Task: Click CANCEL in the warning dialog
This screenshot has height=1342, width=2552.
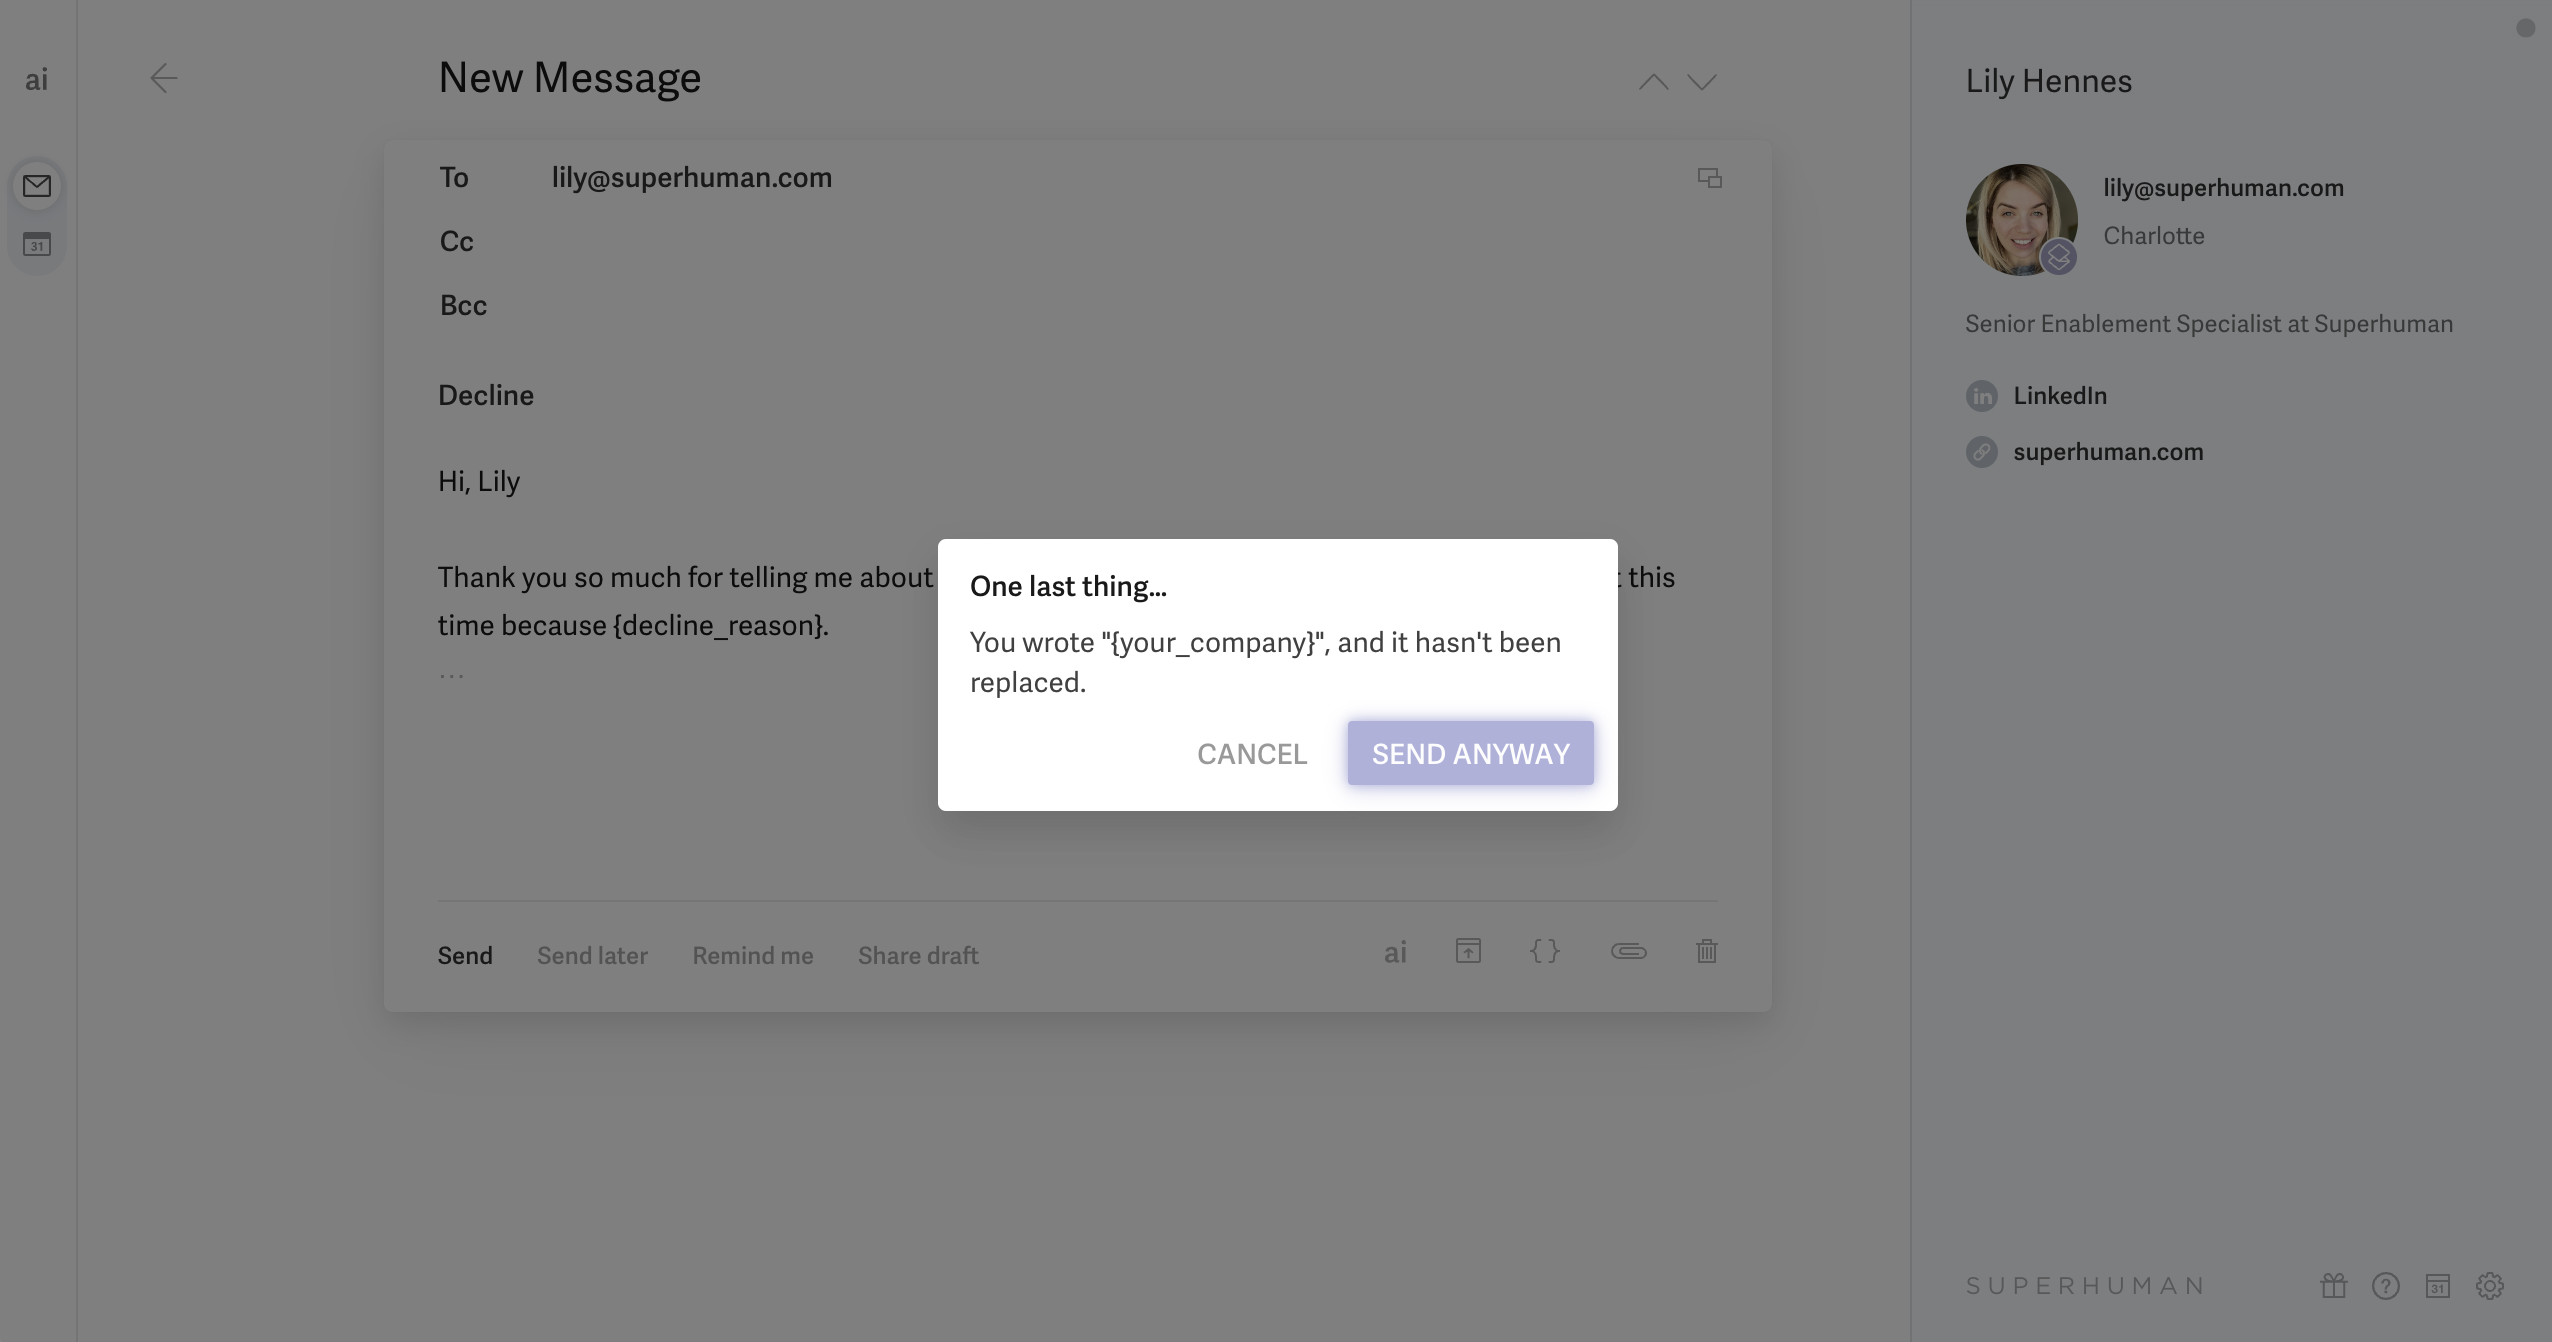Action: (x=1252, y=753)
